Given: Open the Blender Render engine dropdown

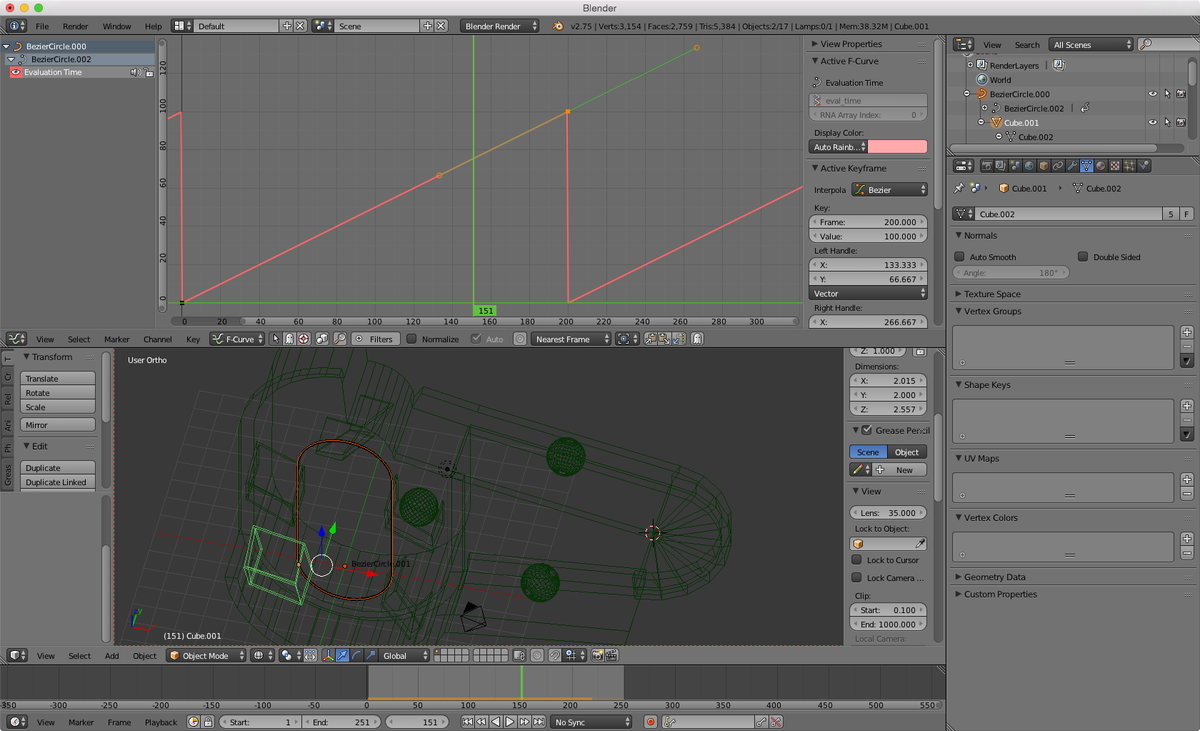Looking at the screenshot, I should 500,25.
